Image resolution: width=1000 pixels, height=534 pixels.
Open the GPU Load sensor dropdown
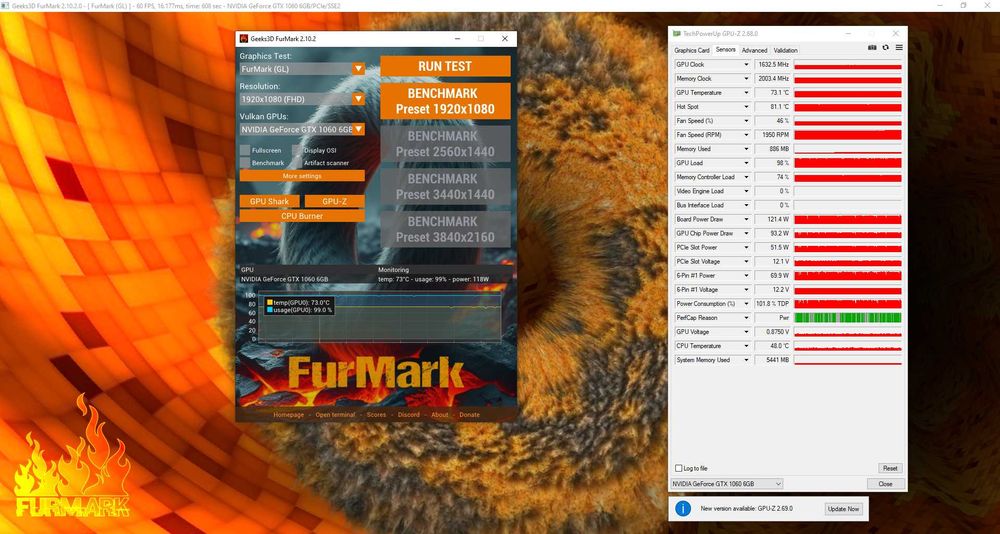(746, 163)
